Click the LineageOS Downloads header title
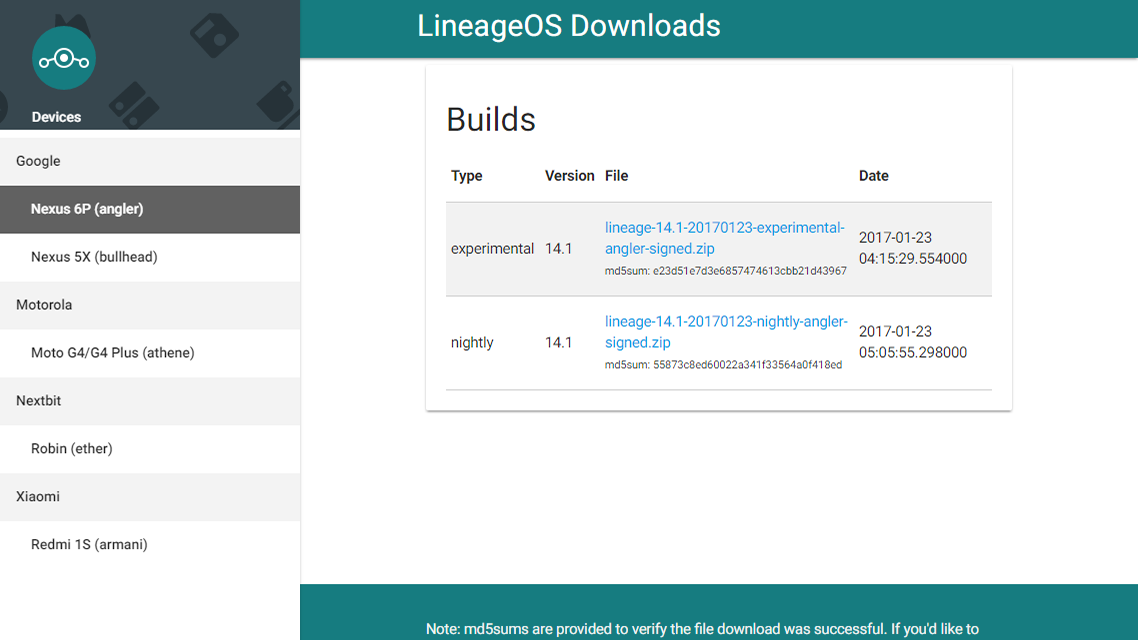The width and height of the screenshot is (1138, 640). click(568, 26)
